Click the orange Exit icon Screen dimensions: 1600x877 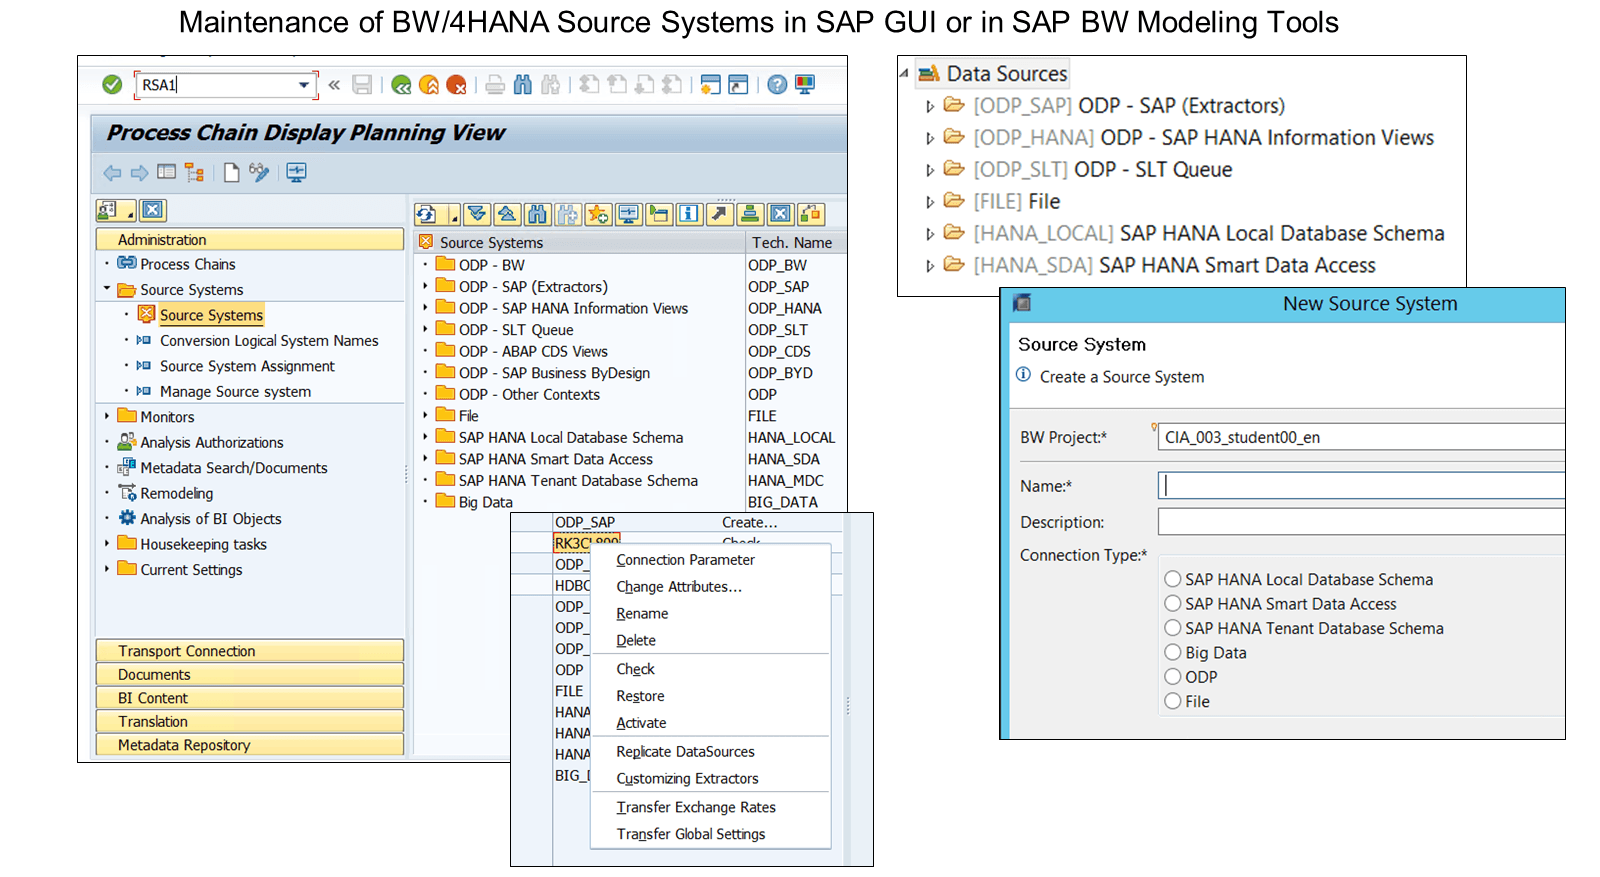tap(429, 85)
